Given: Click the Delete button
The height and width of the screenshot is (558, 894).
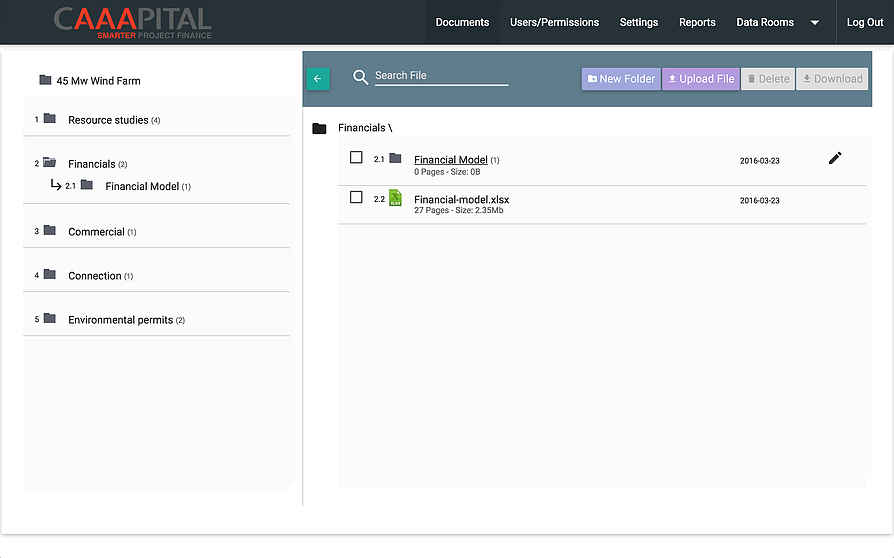Looking at the screenshot, I should 768,79.
